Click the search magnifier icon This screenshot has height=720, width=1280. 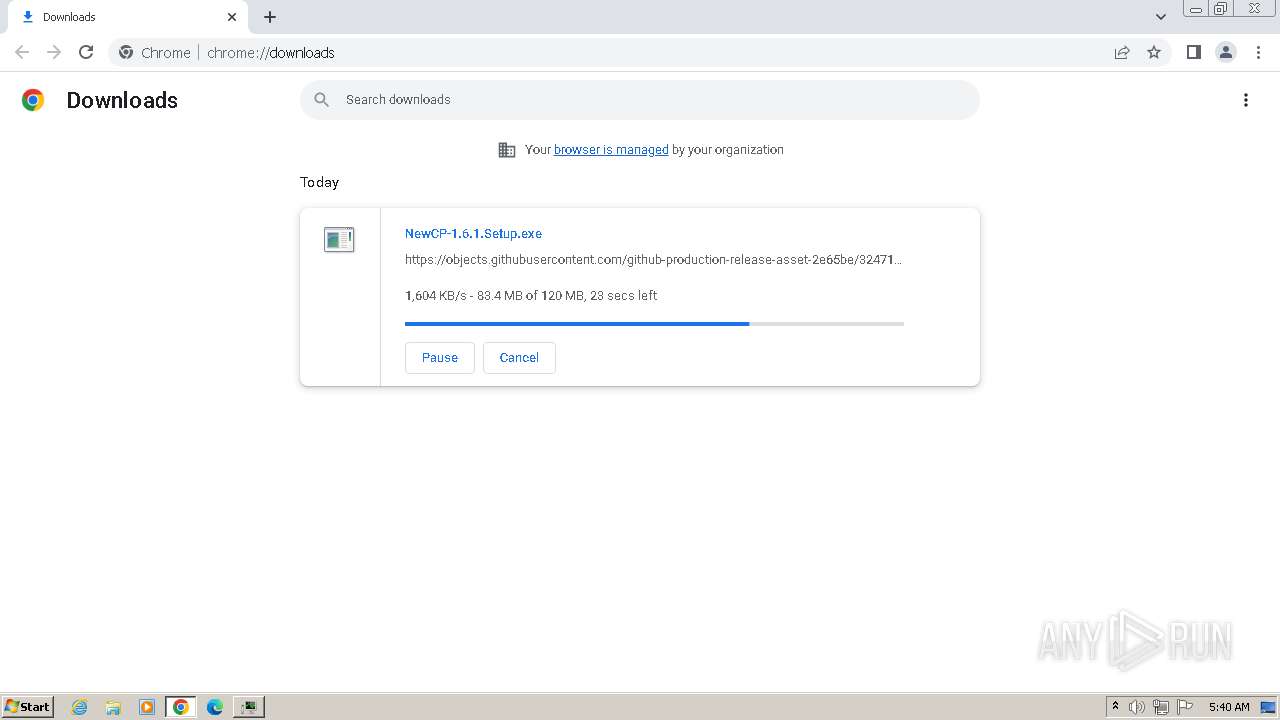pos(322,100)
